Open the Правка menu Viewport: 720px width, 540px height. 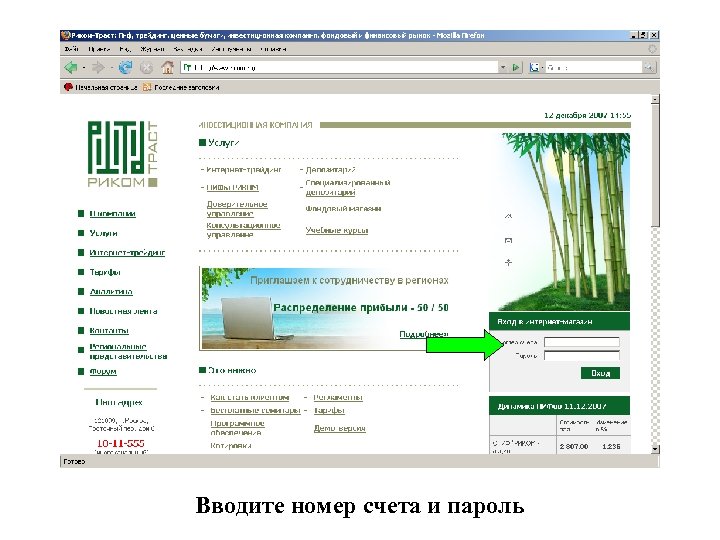(99, 49)
